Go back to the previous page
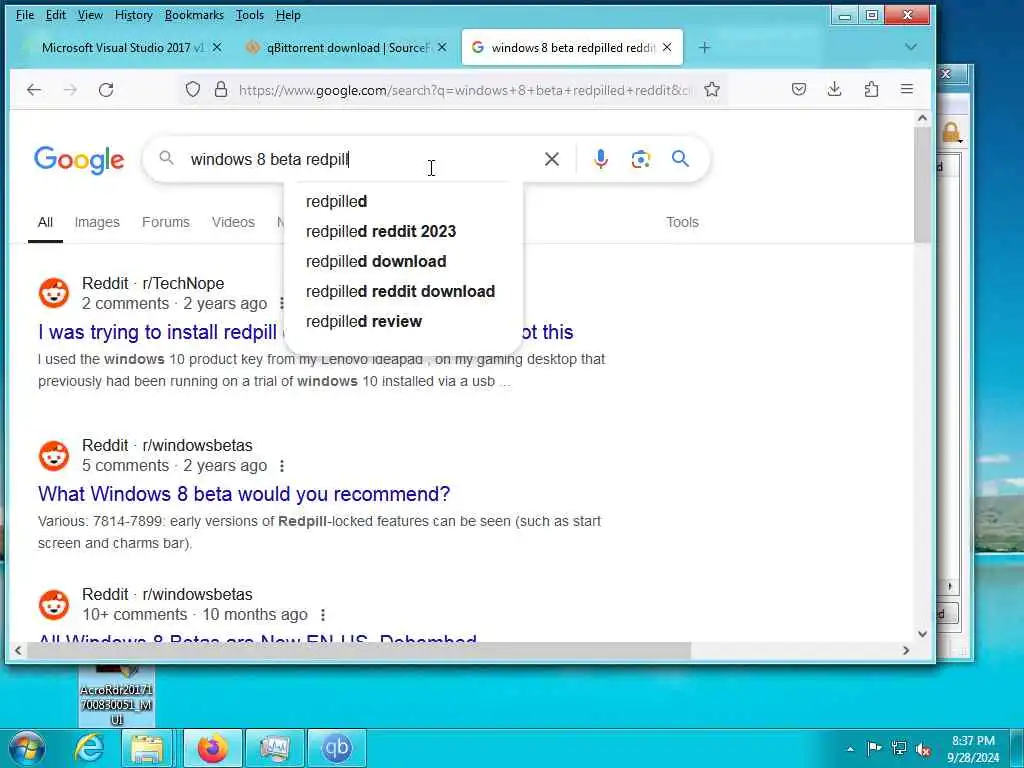The width and height of the screenshot is (1024, 768). tap(34, 89)
